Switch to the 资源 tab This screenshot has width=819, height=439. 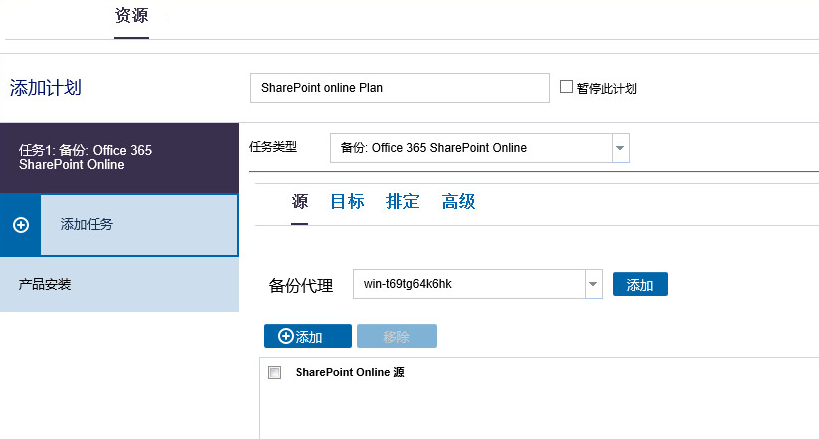point(131,17)
